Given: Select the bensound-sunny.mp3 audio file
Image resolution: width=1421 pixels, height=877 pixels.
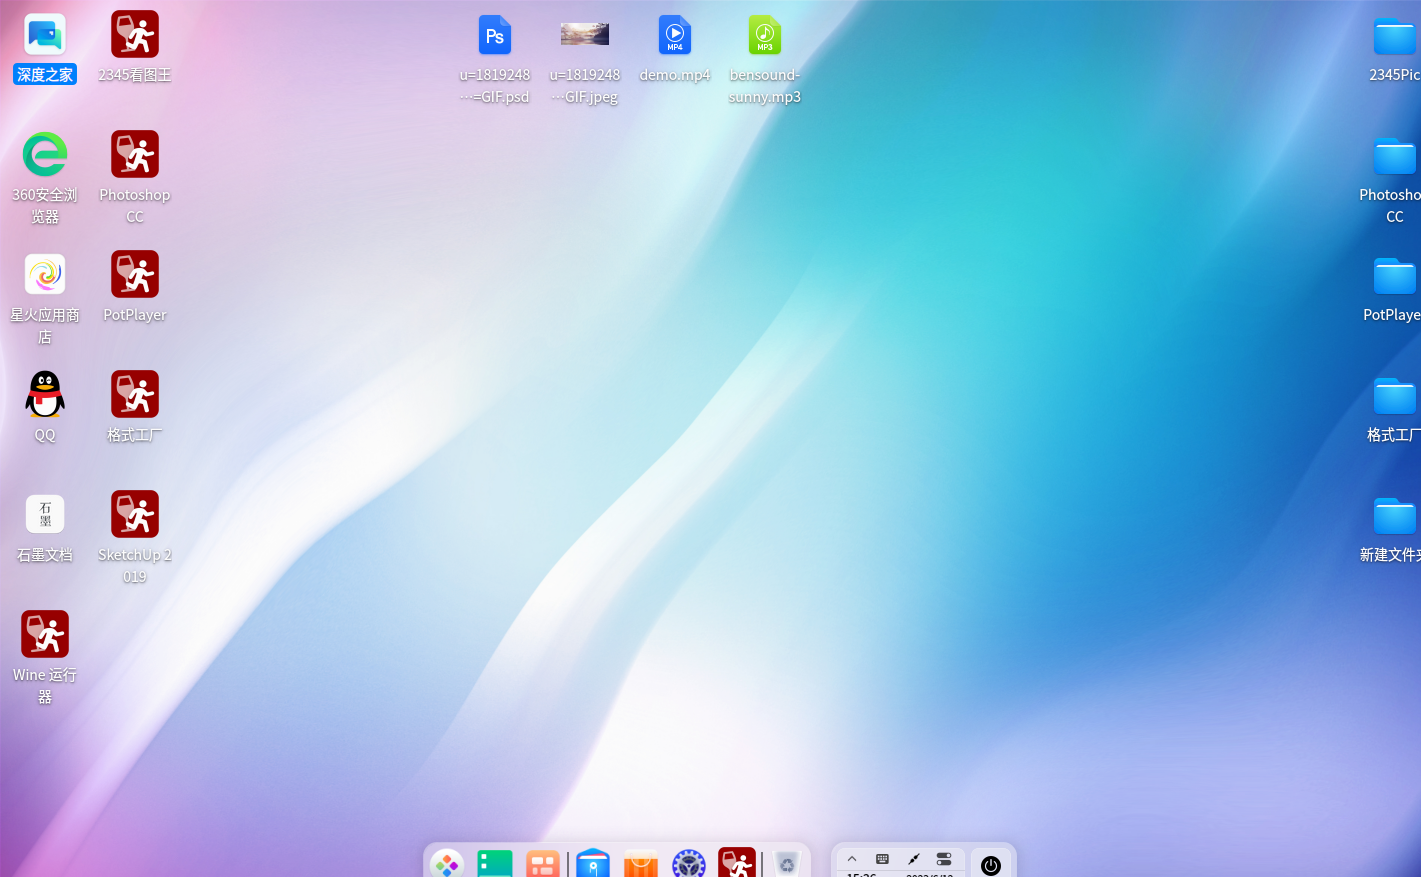Looking at the screenshot, I should pos(765,36).
